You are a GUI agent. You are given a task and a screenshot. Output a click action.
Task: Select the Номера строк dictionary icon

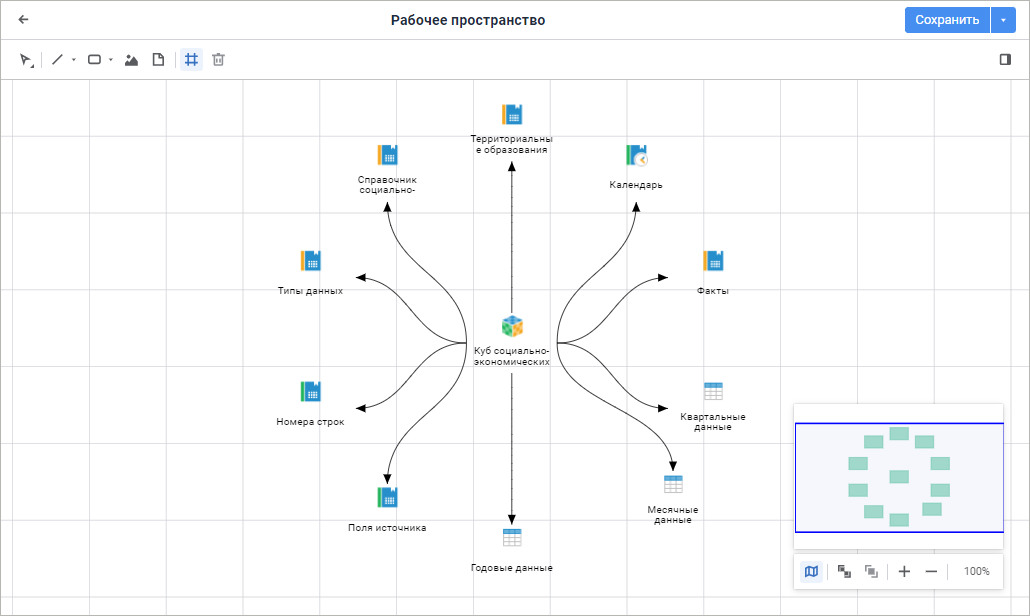pos(310,391)
